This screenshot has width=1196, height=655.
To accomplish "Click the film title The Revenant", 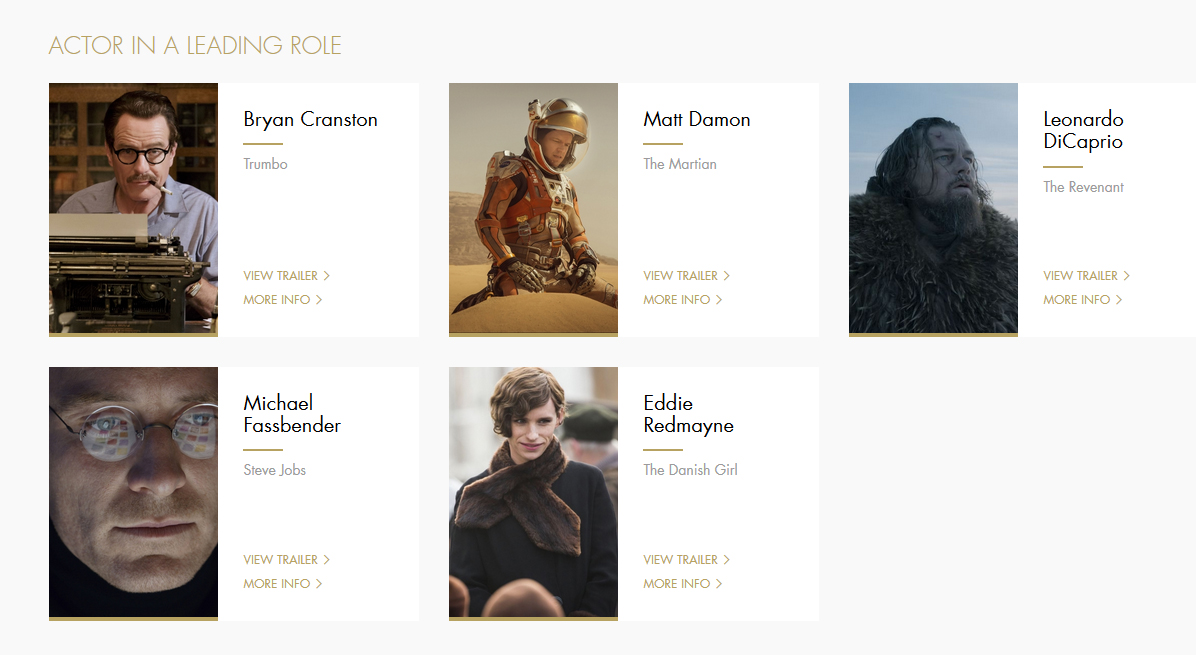I will coord(1083,187).
